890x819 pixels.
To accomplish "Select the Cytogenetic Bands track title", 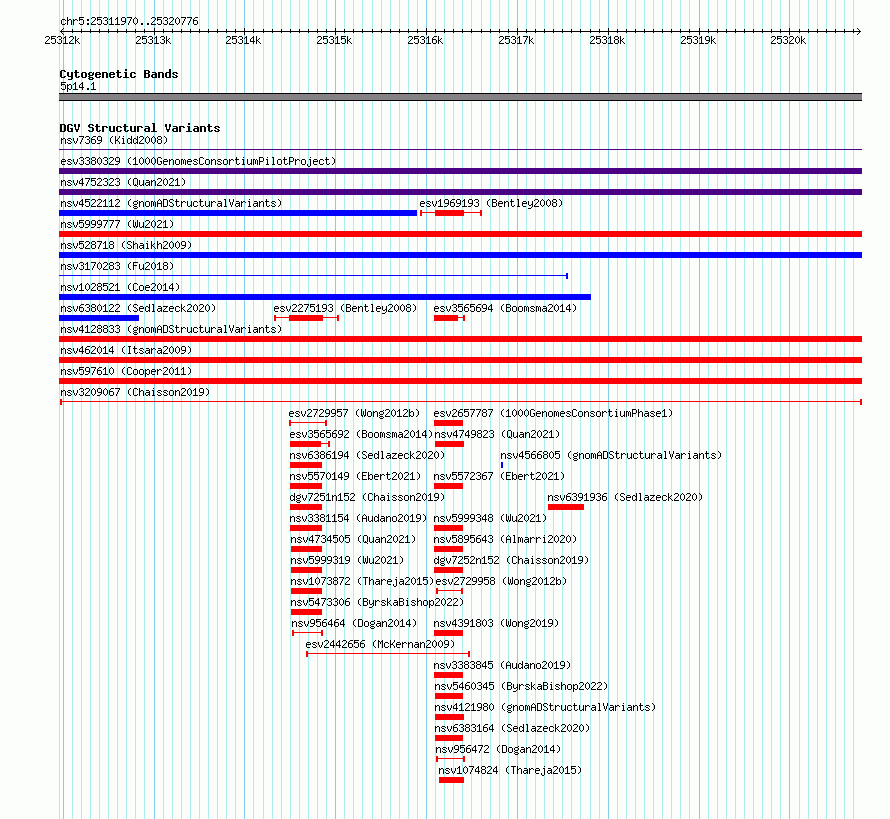I will (x=119, y=74).
